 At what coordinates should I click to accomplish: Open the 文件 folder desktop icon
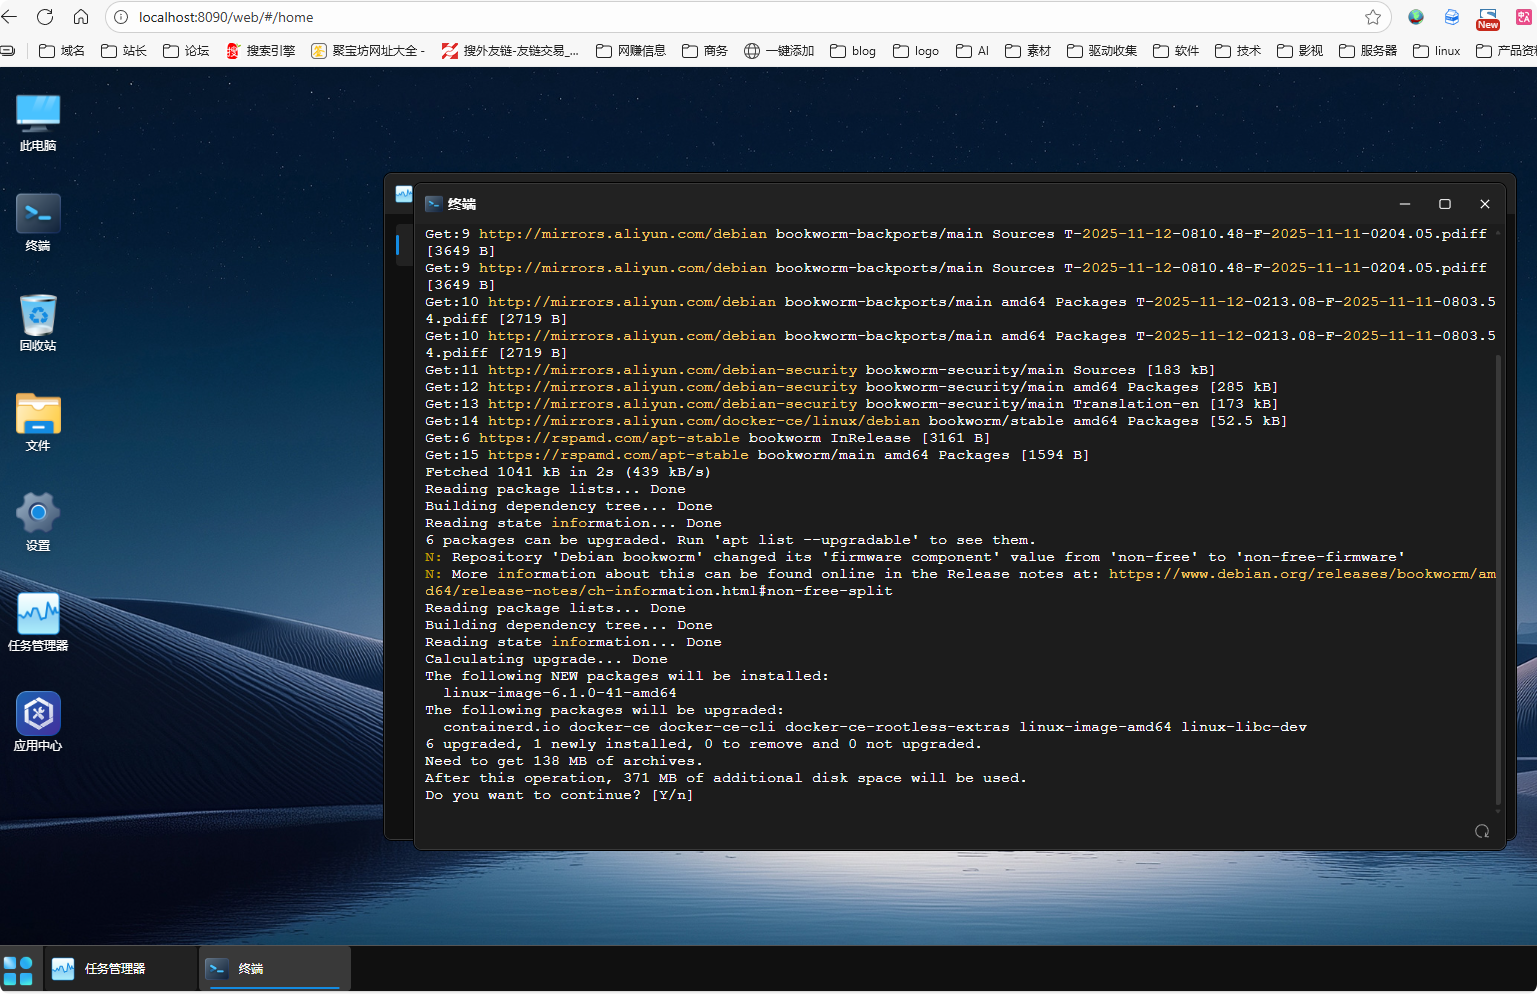[38, 414]
